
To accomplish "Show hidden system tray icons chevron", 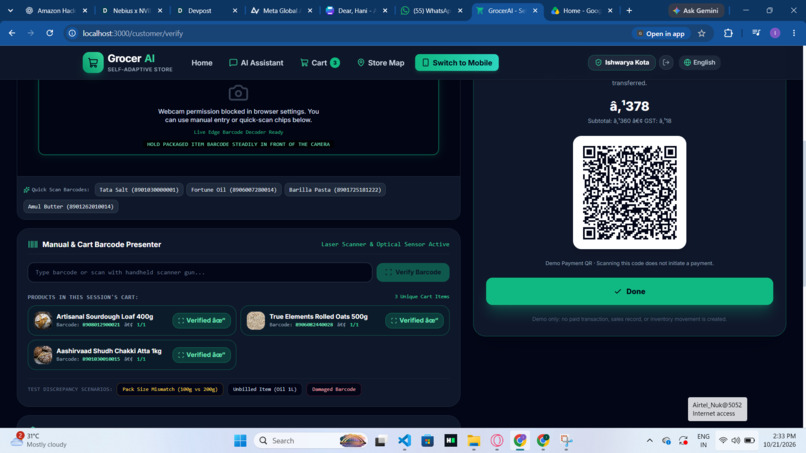I will click(x=650, y=441).
